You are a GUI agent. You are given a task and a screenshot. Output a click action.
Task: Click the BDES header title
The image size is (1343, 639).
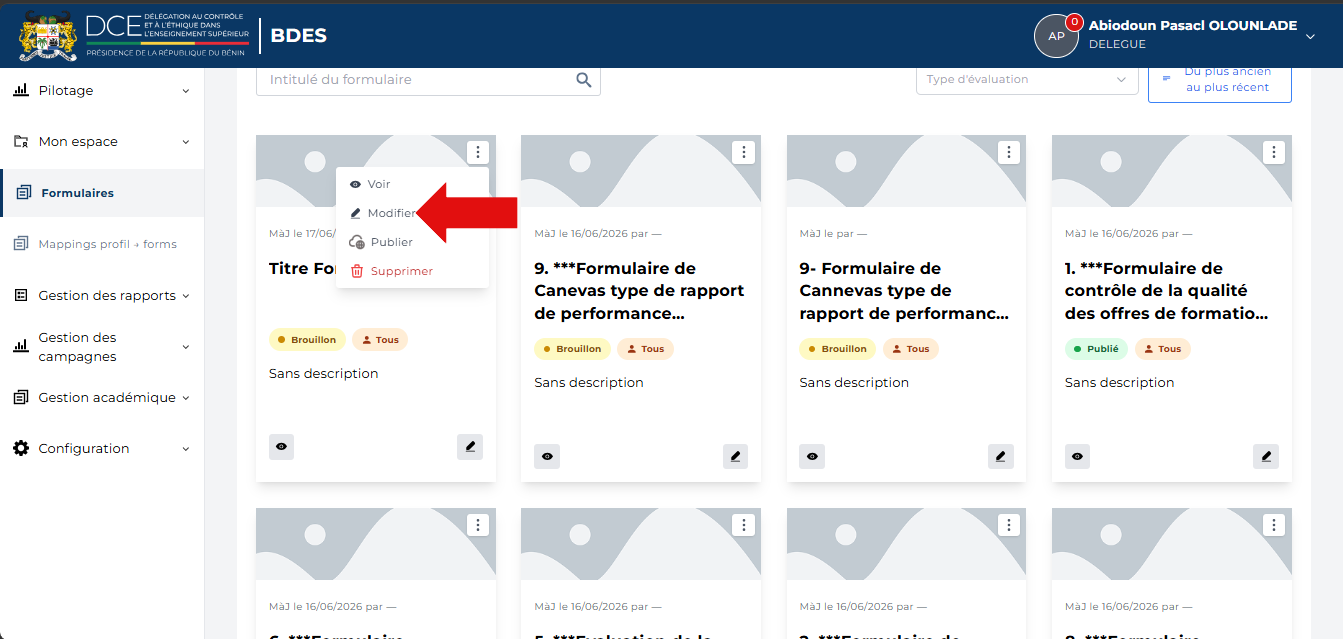pyautogui.click(x=298, y=36)
